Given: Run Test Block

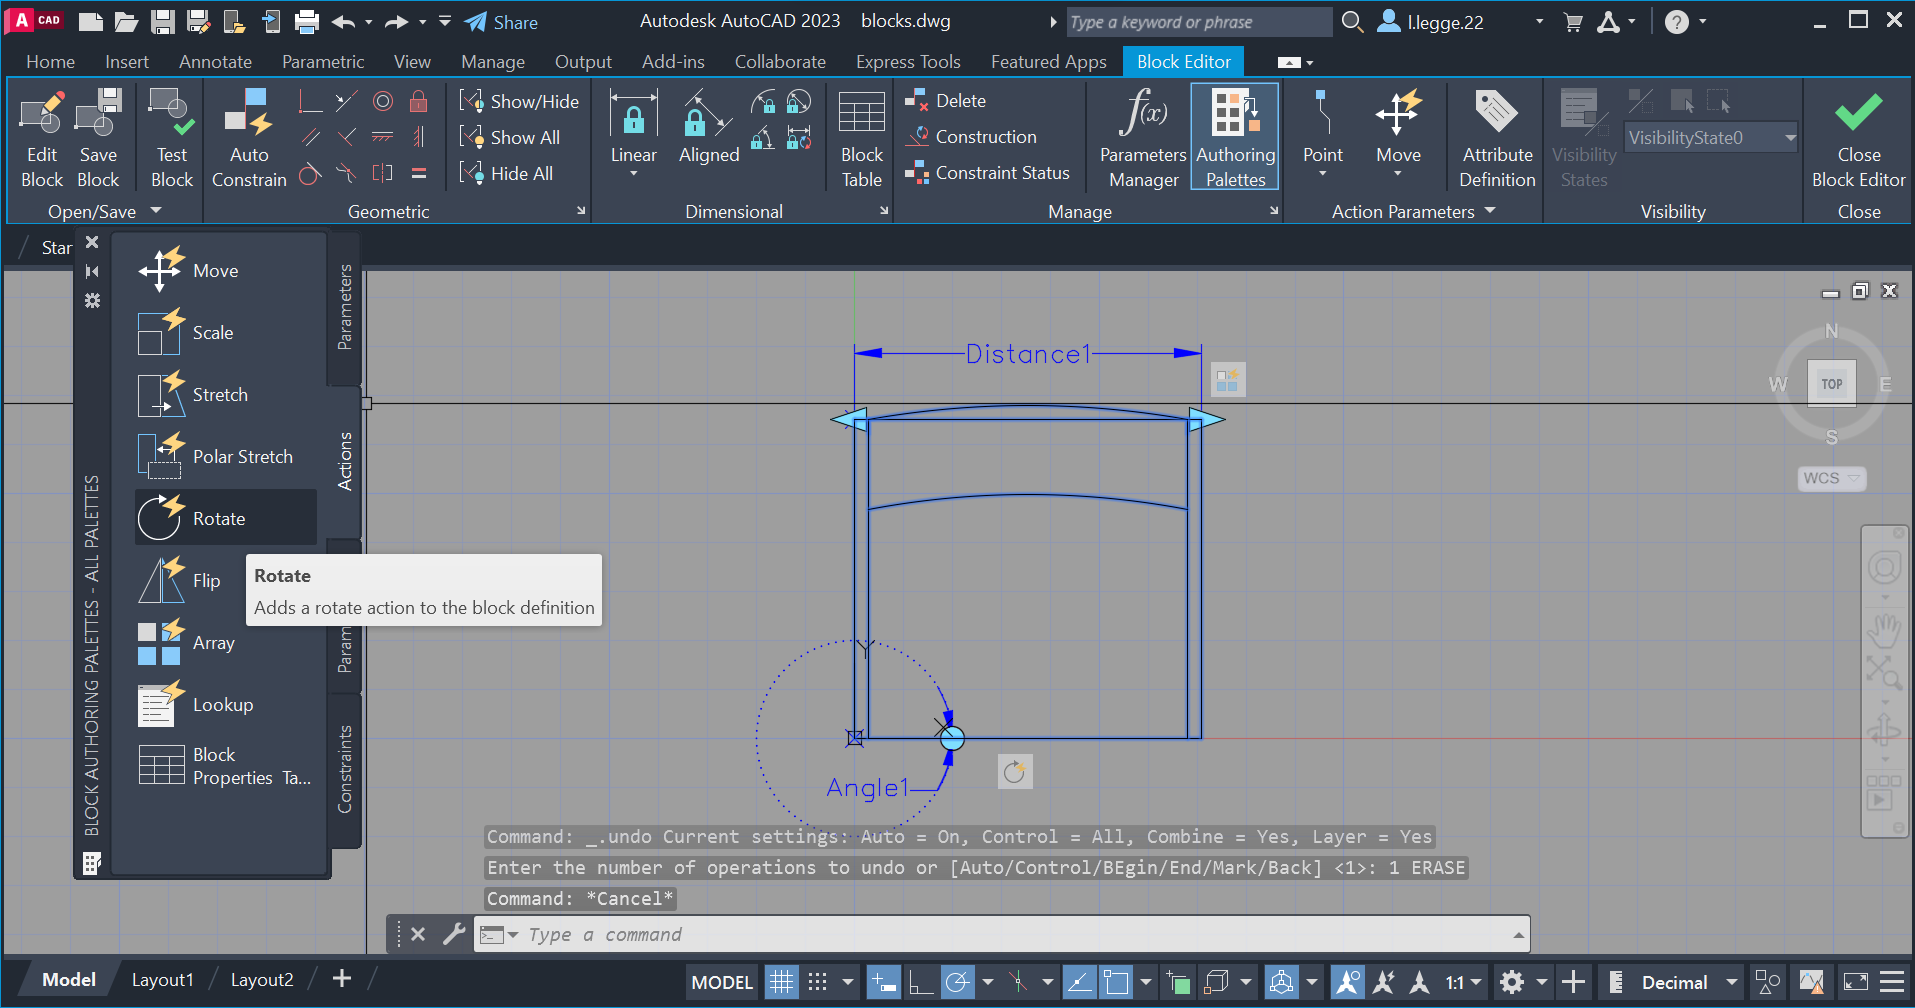Looking at the screenshot, I should pyautogui.click(x=171, y=138).
